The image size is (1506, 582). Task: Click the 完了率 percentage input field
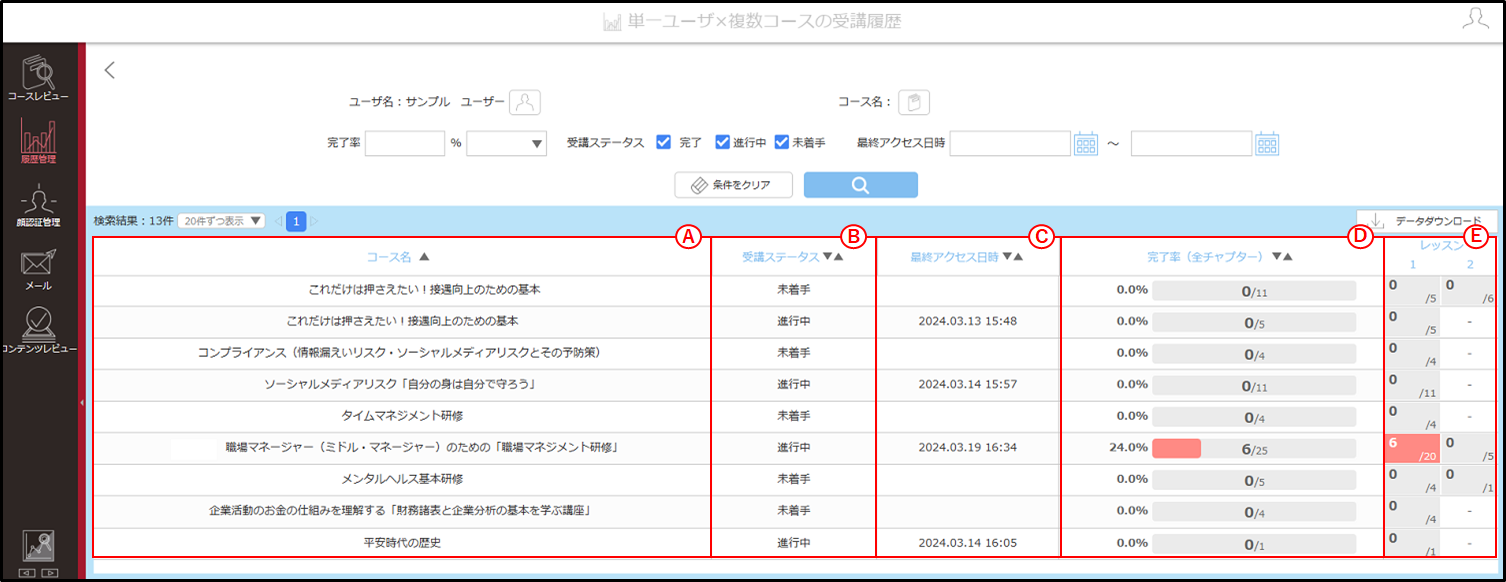(x=405, y=144)
